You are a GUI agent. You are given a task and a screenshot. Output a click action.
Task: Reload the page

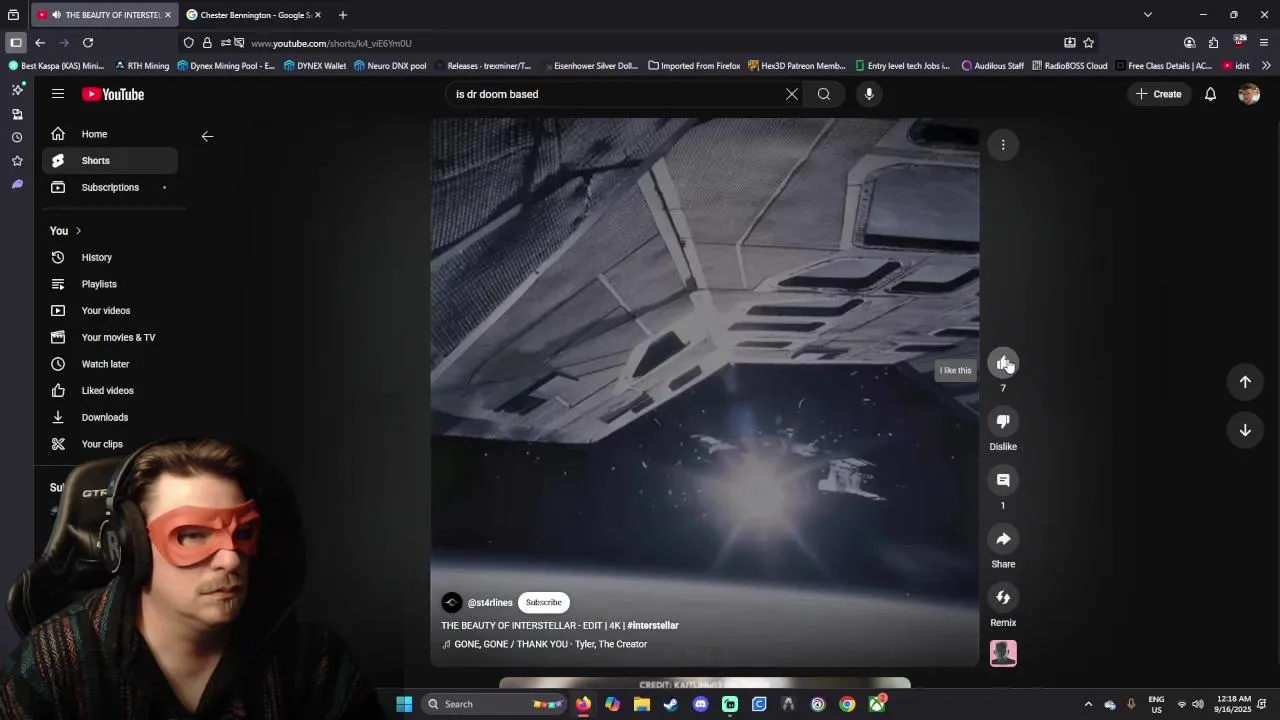click(x=88, y=43)
